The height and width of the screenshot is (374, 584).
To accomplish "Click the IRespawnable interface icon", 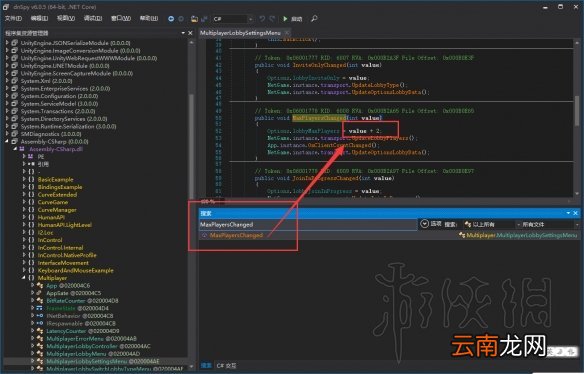I will click(x=39, y=323).
